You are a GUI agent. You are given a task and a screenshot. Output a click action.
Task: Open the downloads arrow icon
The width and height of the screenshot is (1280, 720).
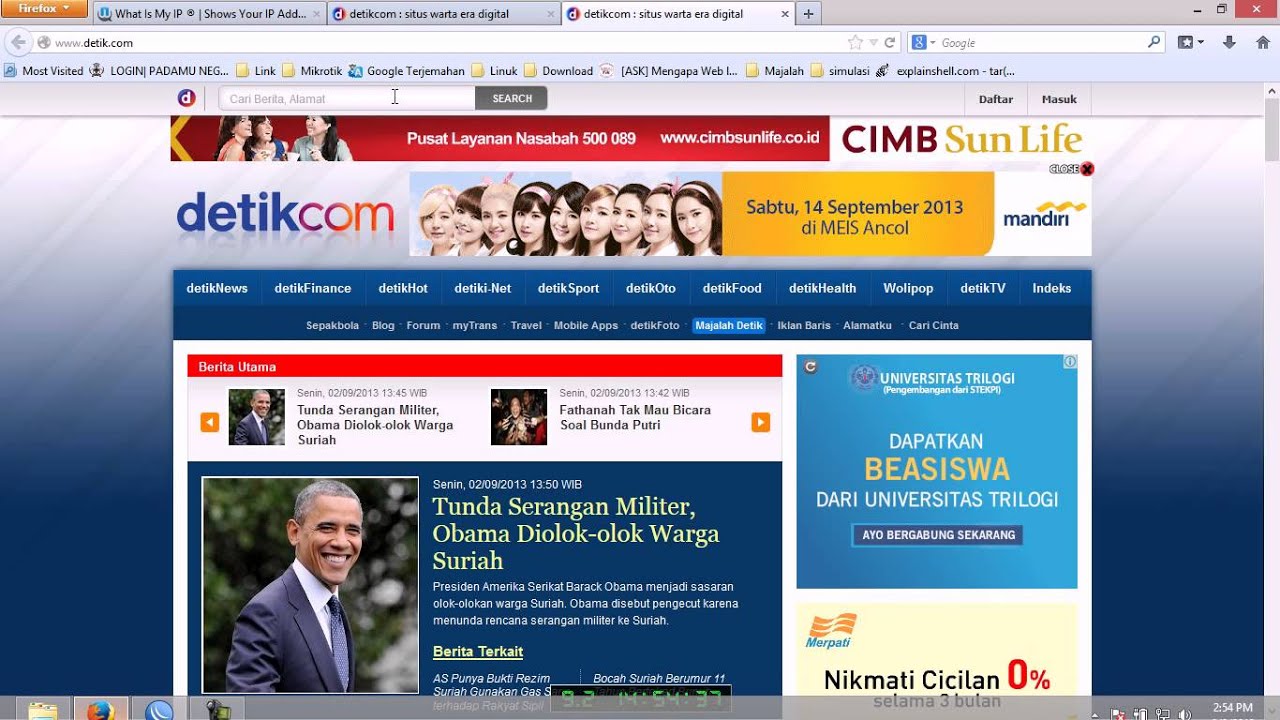coord(1229,43)
